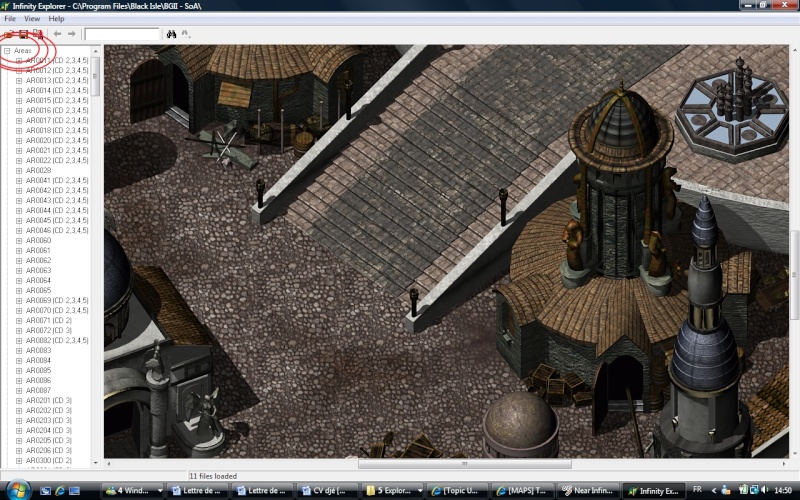Select tree item AR0086
The width and height of the screenshot is (800, 500).
pyautogui.click(x=38, y=381)
